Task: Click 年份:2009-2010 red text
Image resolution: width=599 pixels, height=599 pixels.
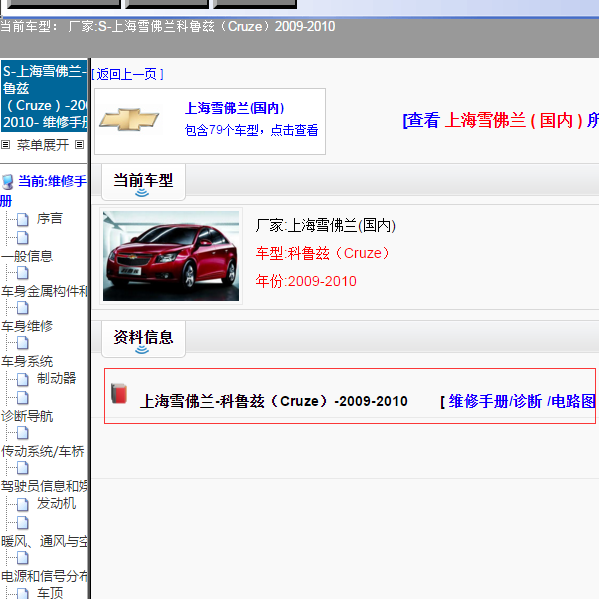Action: 306,281
